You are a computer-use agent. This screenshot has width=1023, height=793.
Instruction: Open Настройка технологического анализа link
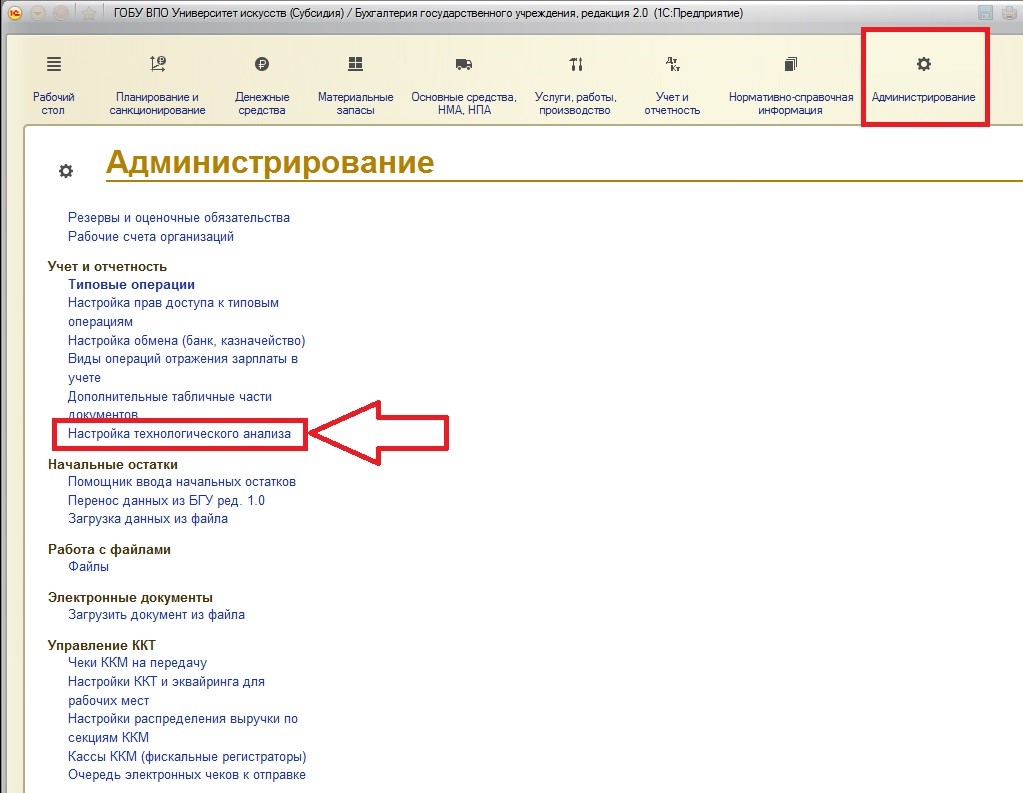coord(179,434)
